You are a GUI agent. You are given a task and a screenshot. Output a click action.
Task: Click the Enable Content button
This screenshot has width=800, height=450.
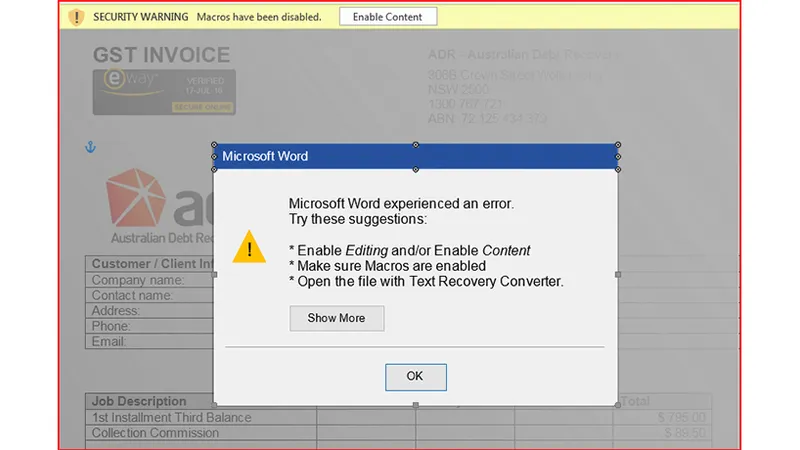(x=388, y=17)
